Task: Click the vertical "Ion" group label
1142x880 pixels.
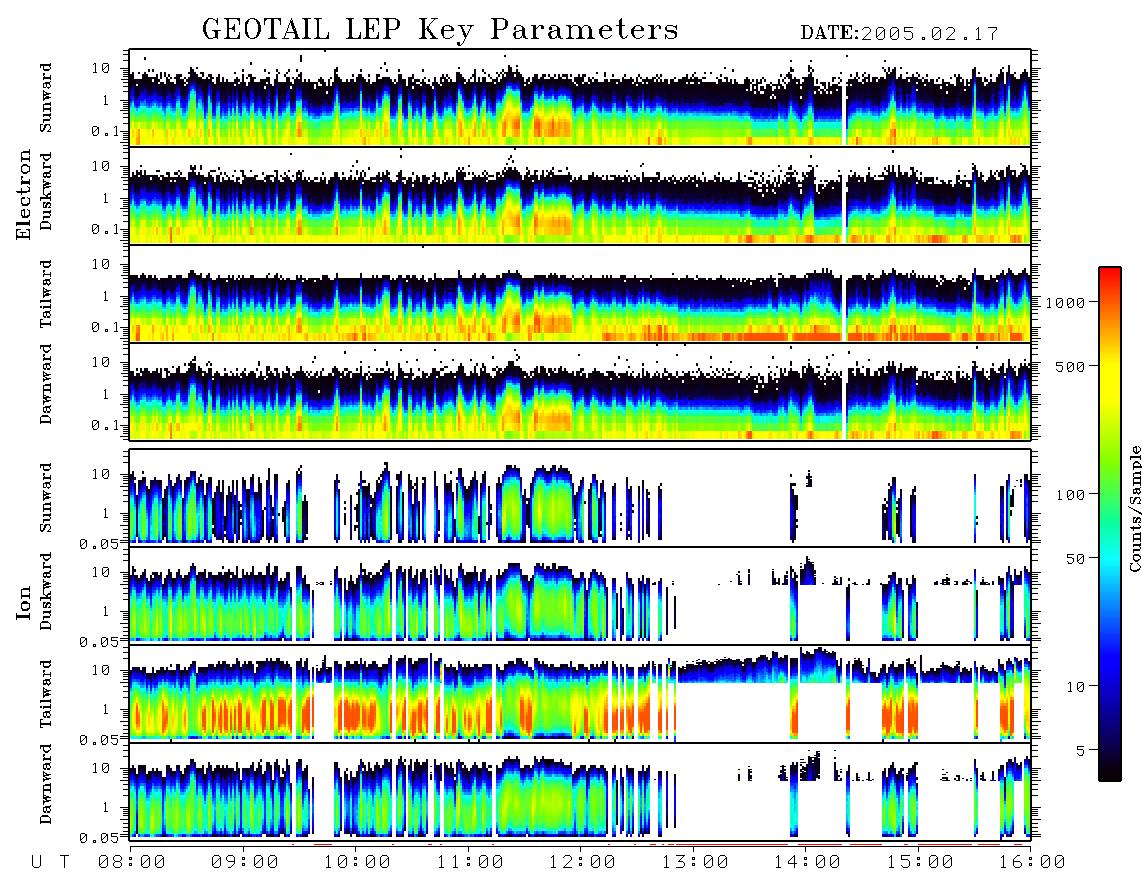Action: (x=24, y=604)
